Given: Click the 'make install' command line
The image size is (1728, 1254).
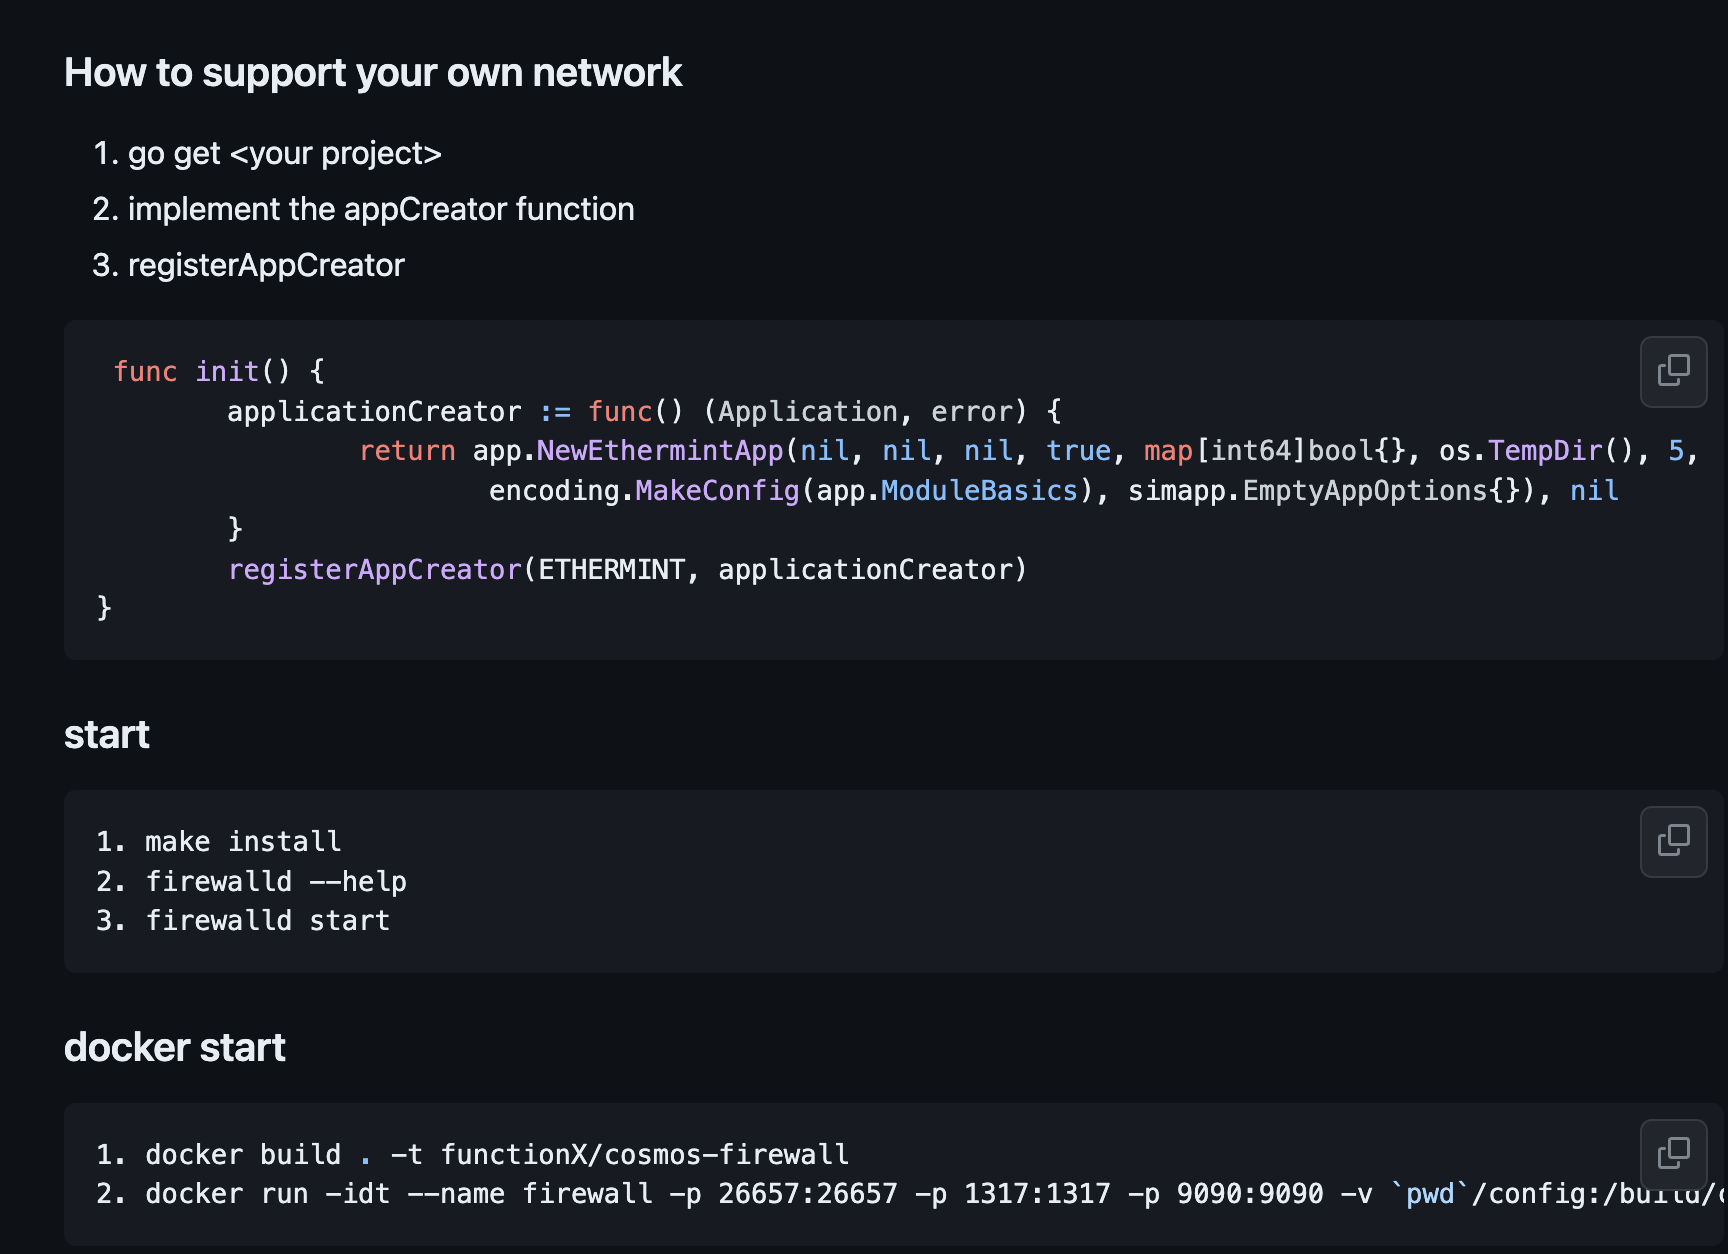Looking at the screenshot, I should tap(243, 842).
